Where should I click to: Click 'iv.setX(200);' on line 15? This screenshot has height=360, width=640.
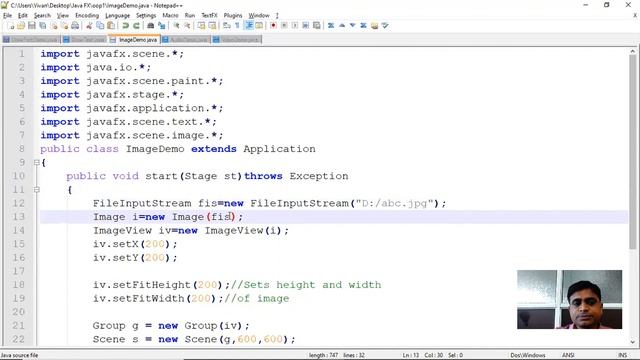135,244
